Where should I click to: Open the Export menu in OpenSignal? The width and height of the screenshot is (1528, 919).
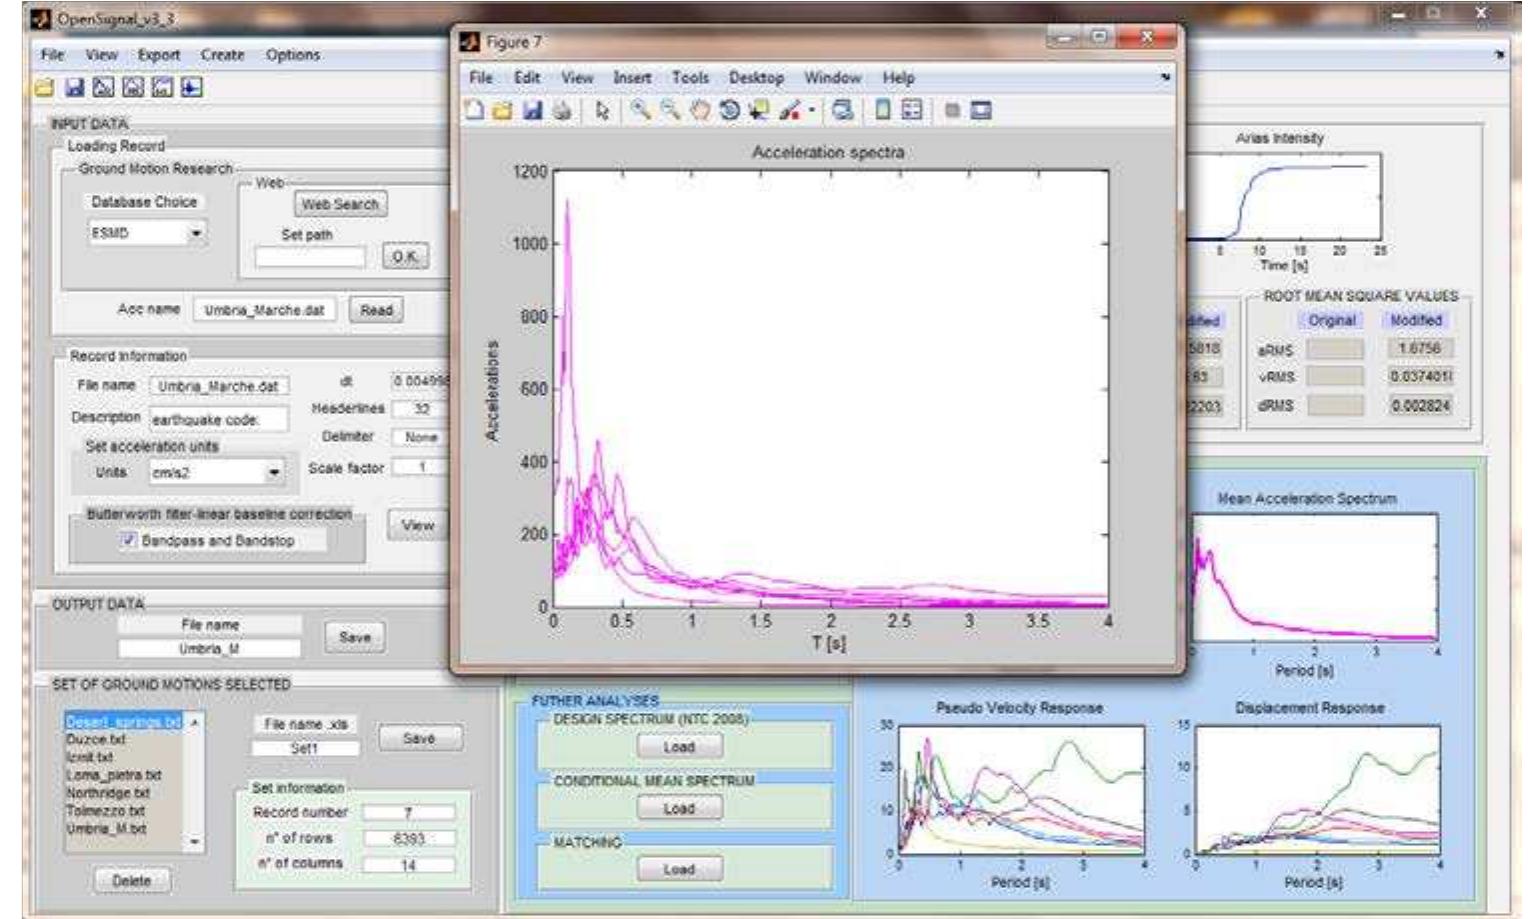tap(159, 55)
